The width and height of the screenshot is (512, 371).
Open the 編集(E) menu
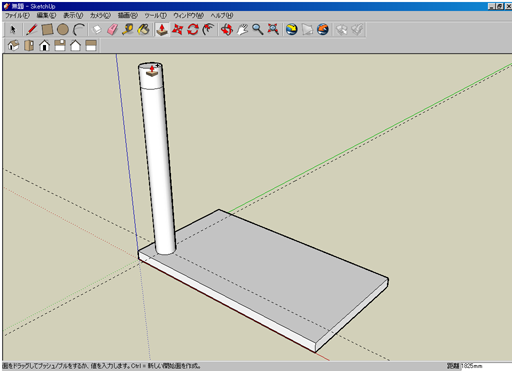pos(46,15)
